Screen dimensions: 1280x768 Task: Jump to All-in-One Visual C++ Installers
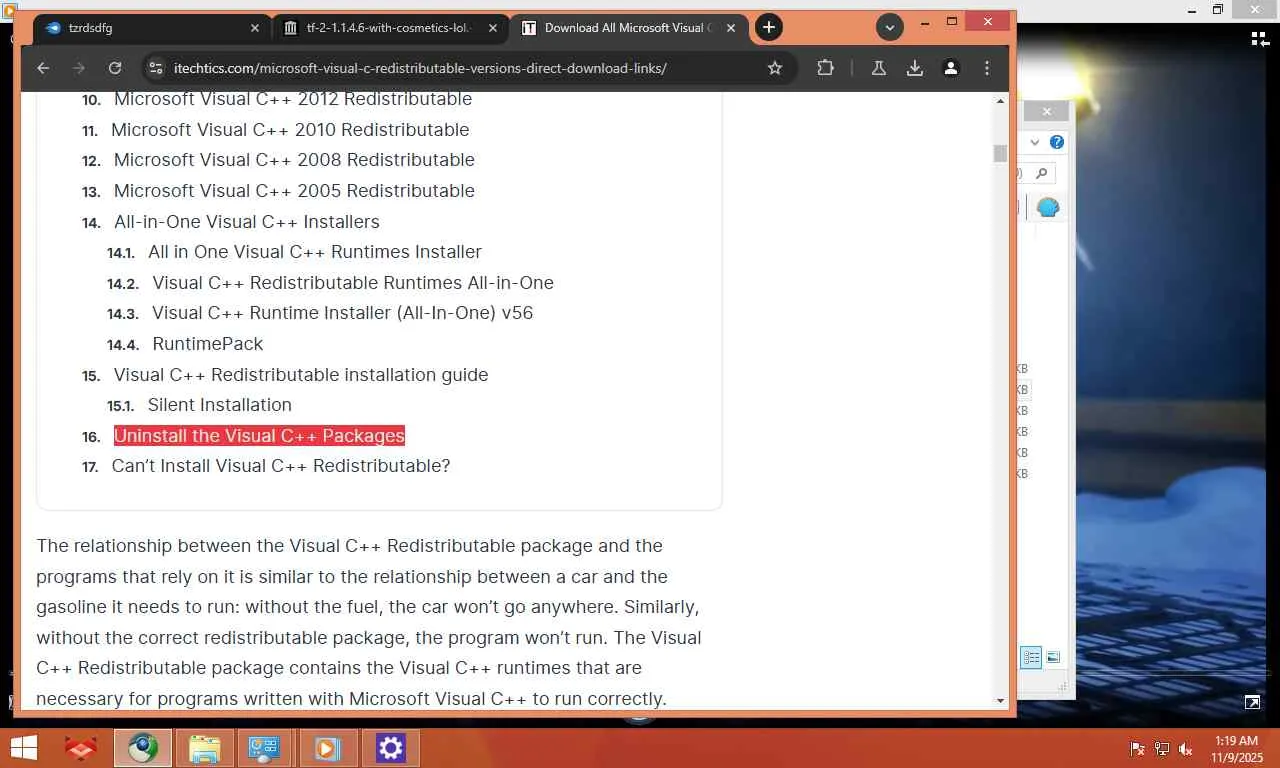click(x=247, y=222)
